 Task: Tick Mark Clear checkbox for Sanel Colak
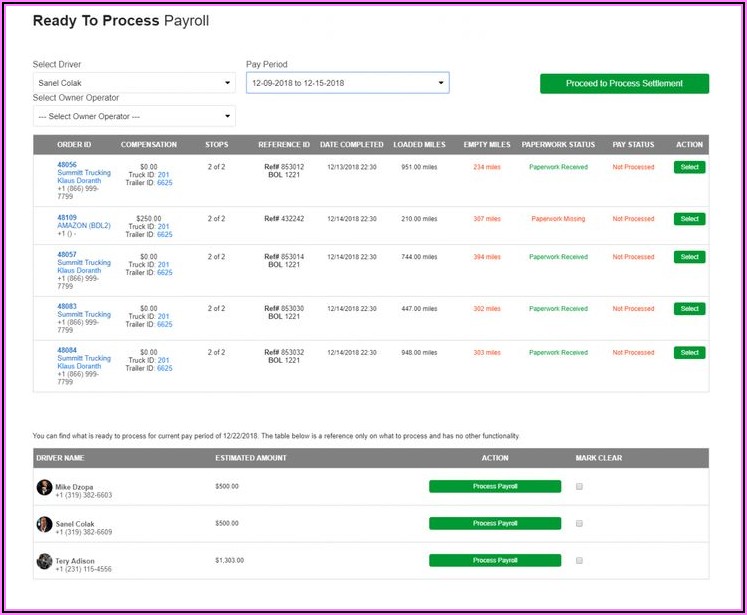(579, 523)
